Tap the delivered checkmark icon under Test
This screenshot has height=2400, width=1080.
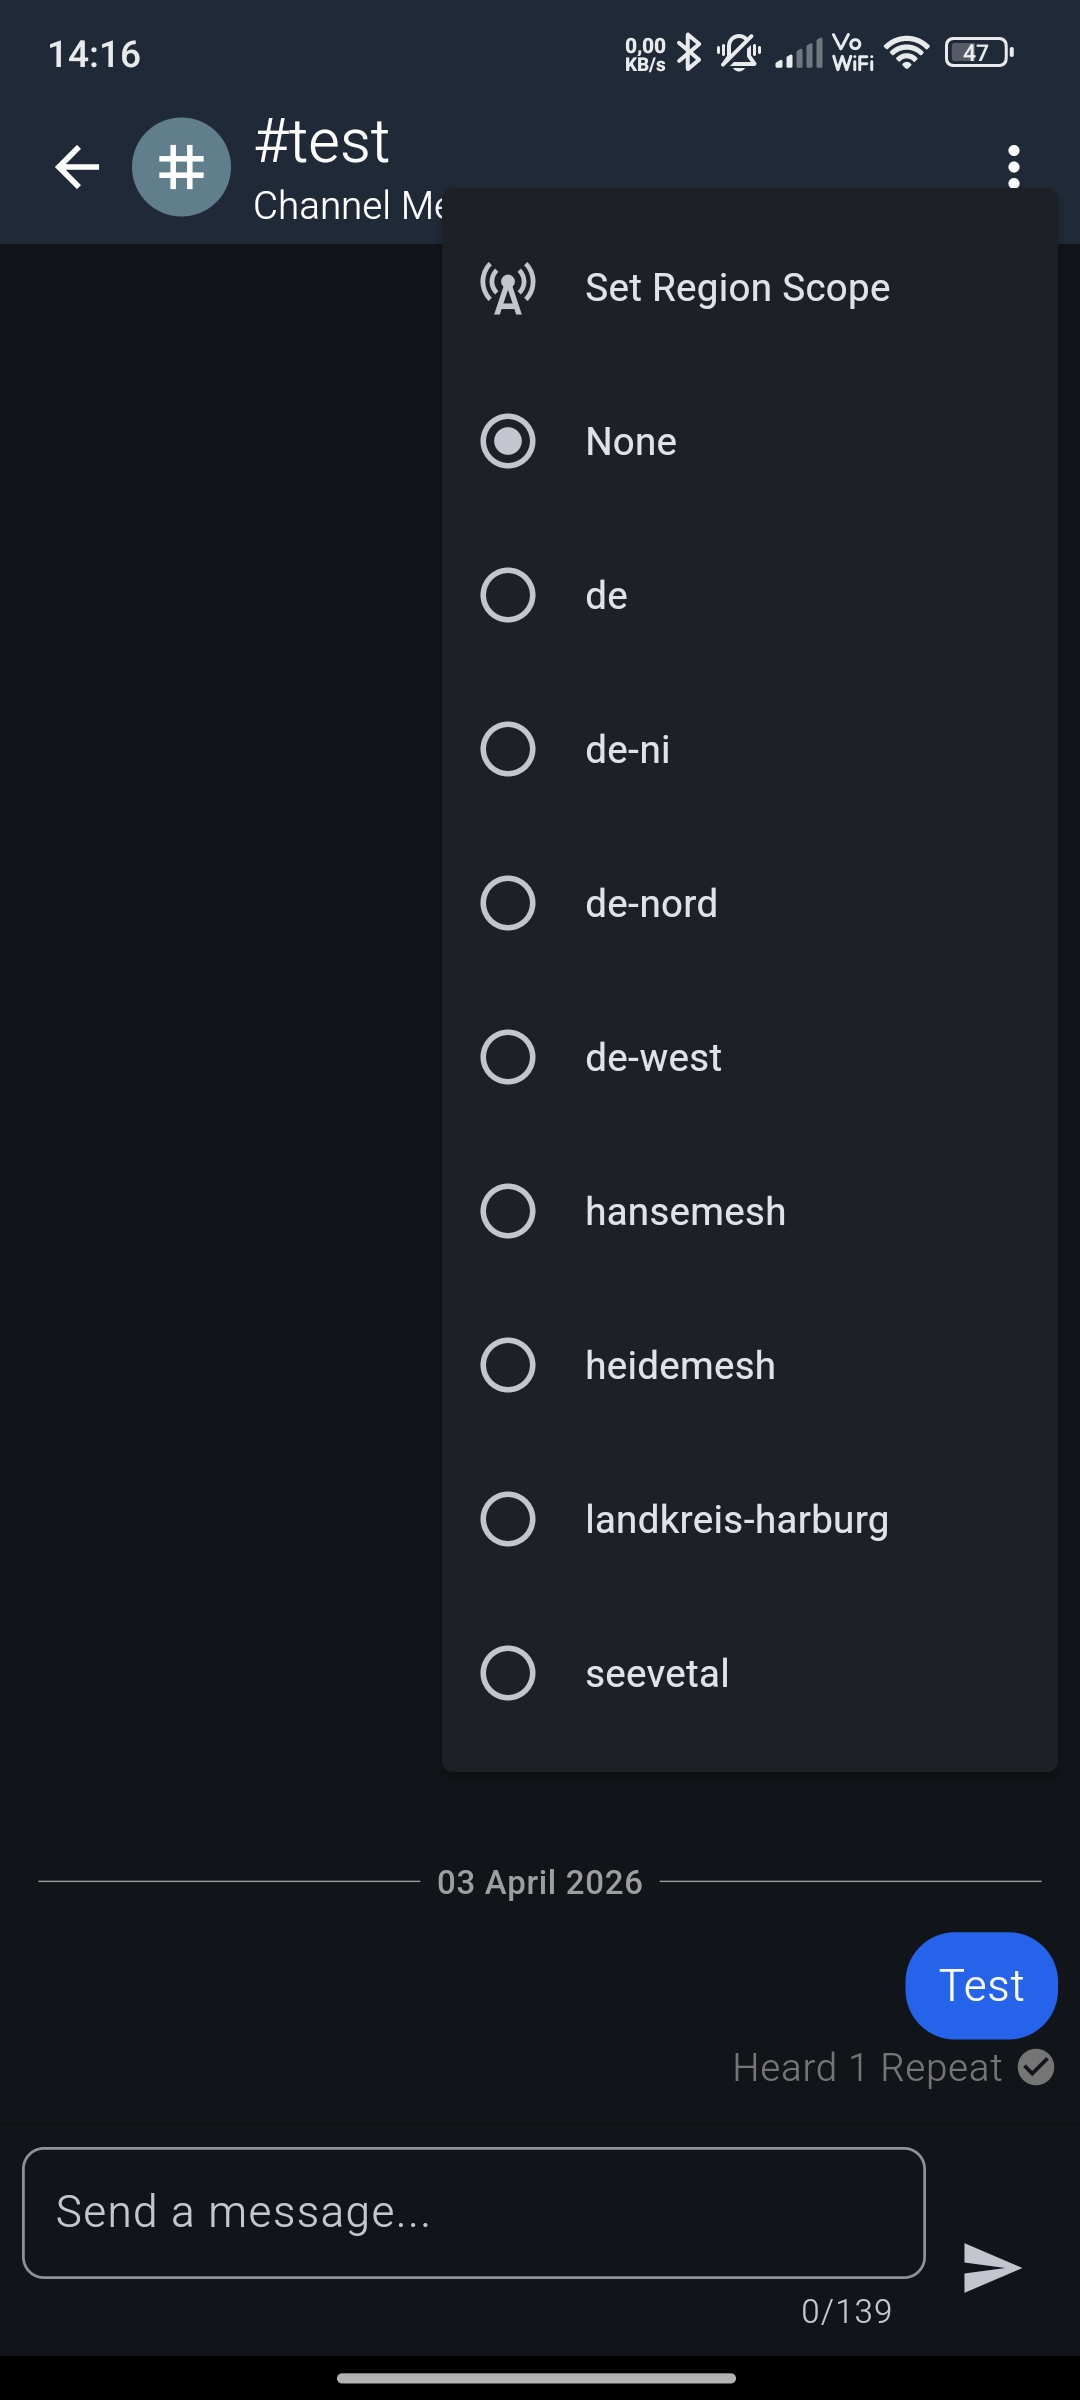[1036, 2067]
